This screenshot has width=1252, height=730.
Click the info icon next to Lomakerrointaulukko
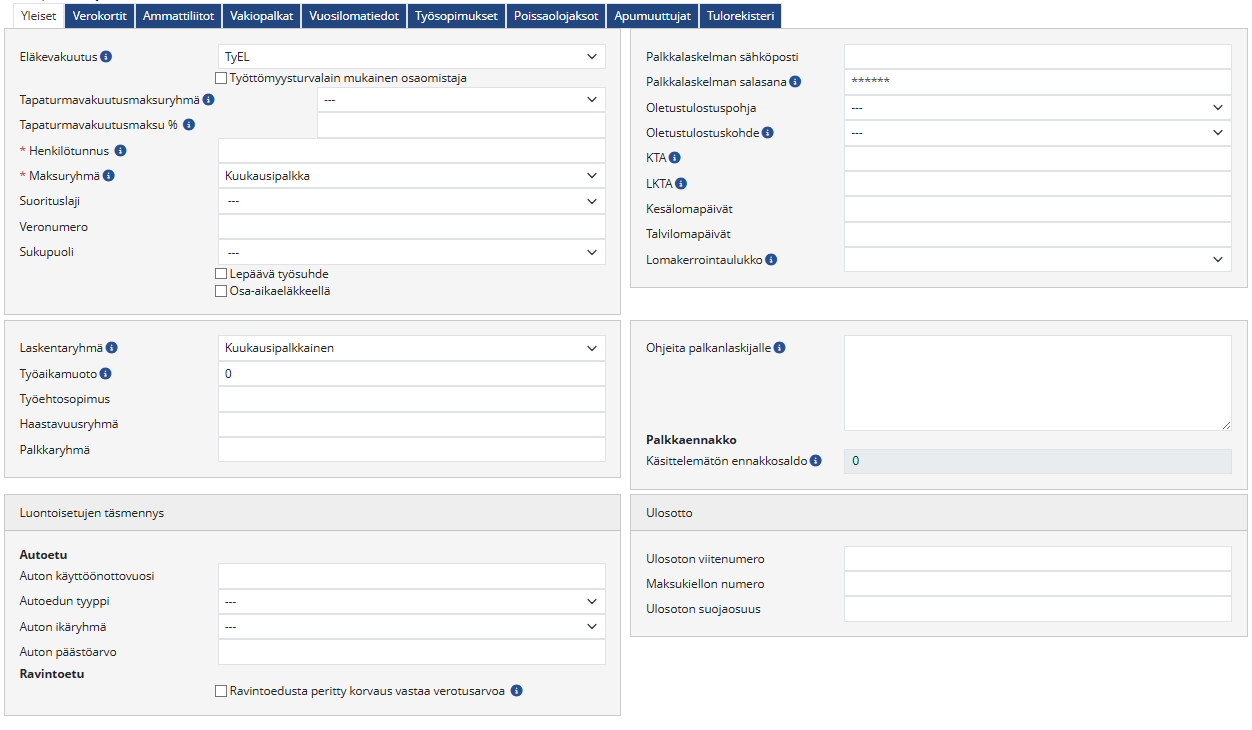click(x=772, y=260)
